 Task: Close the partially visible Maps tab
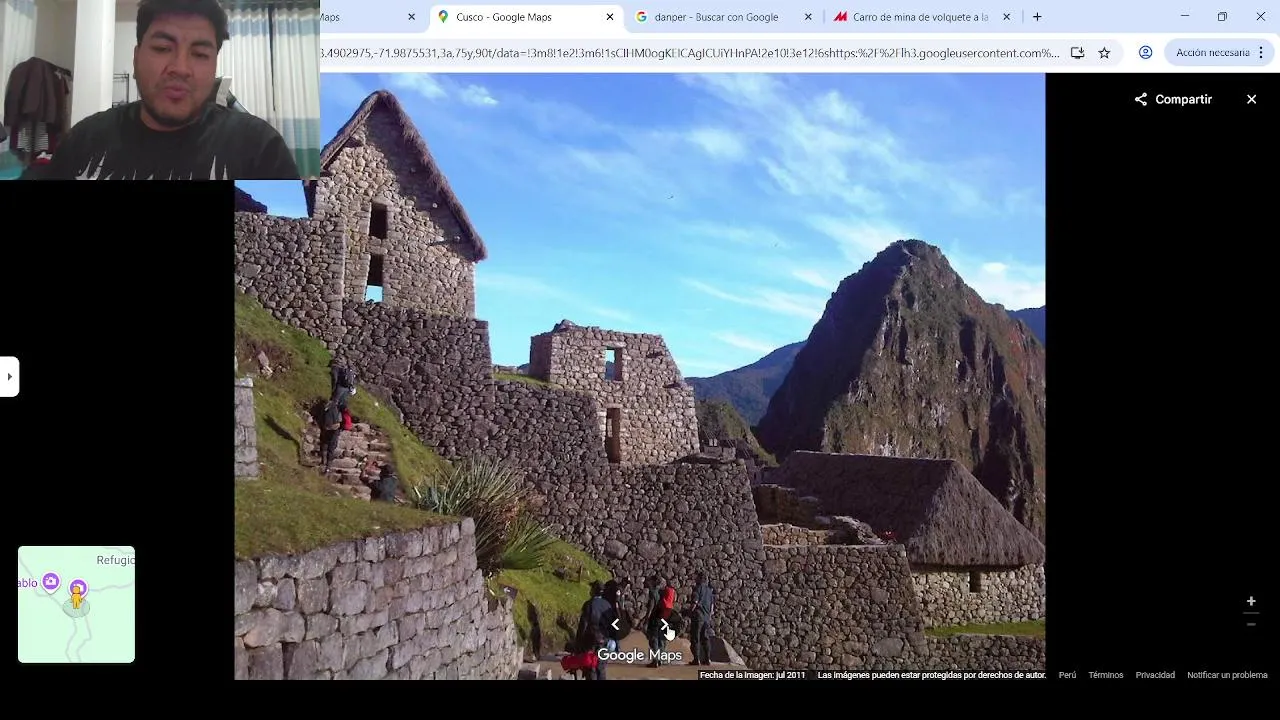tap(411, 17)
